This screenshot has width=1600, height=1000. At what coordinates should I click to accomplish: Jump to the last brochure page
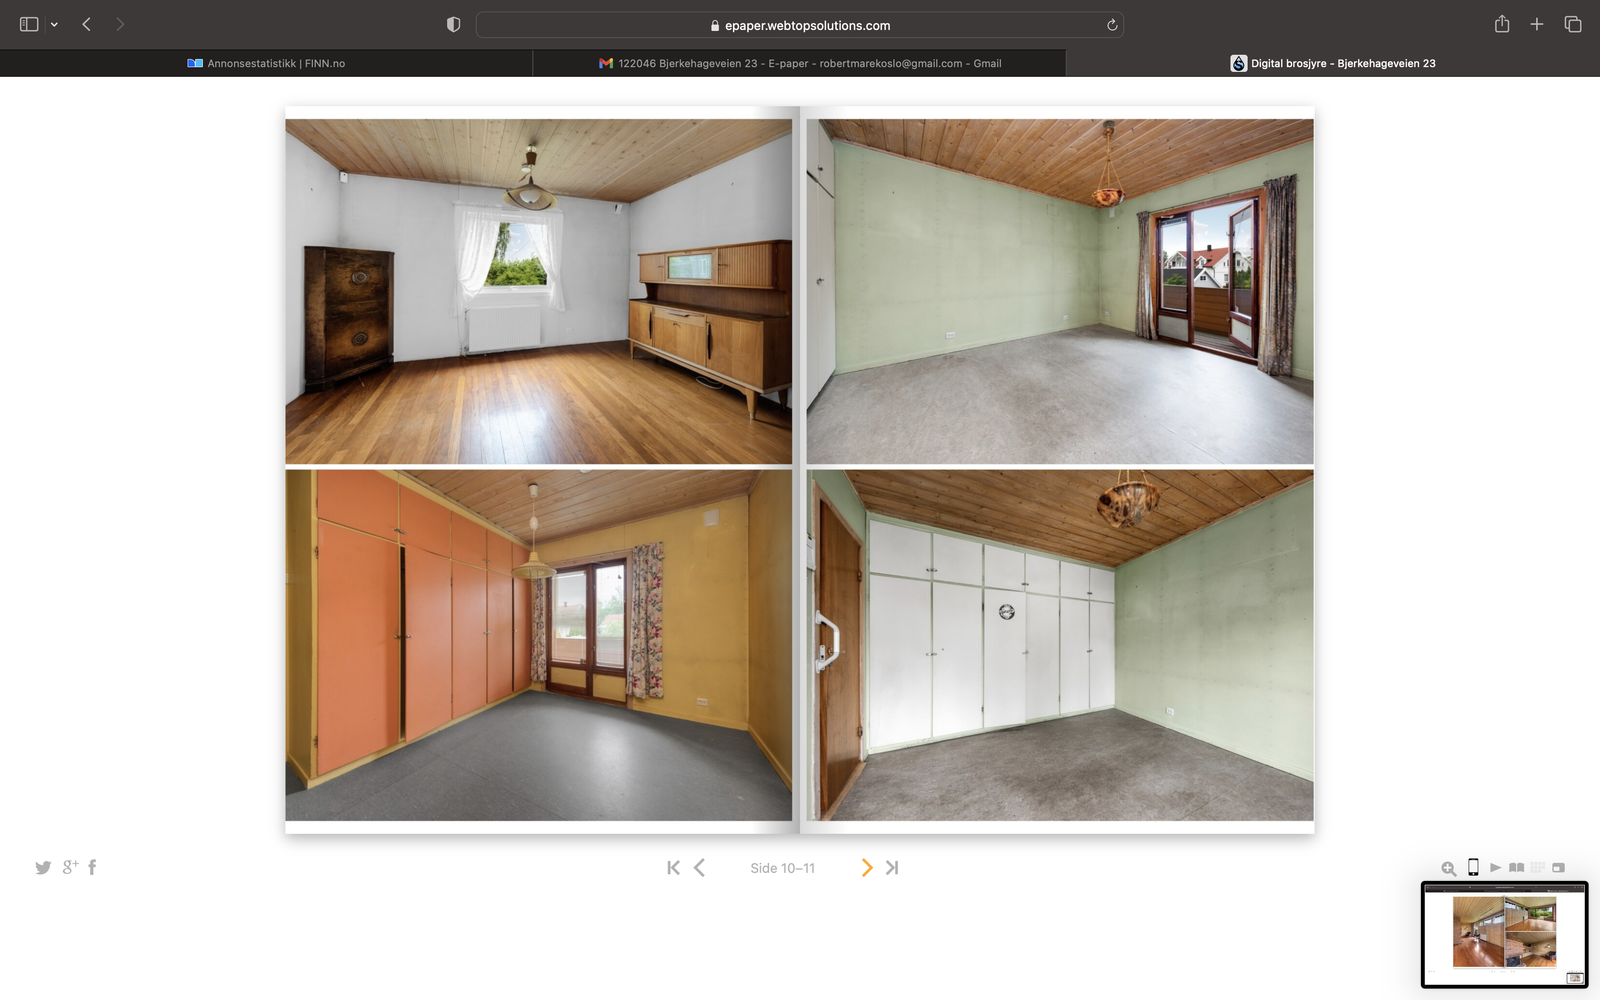(x=892, y=868)
